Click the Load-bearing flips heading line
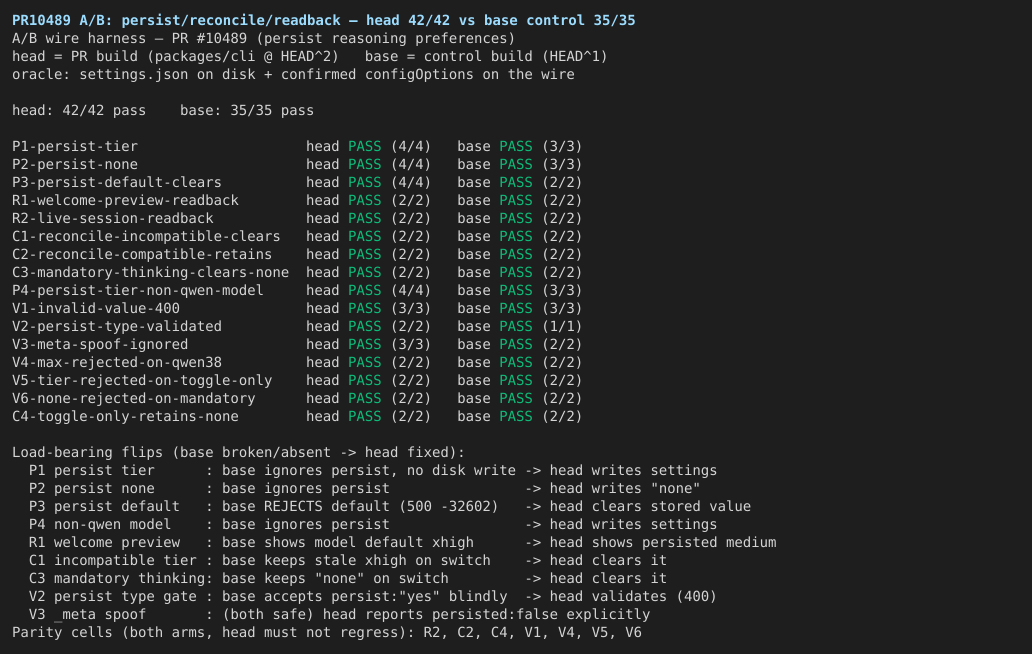This screenshot has width=1032, height=654. pos(238,453)
